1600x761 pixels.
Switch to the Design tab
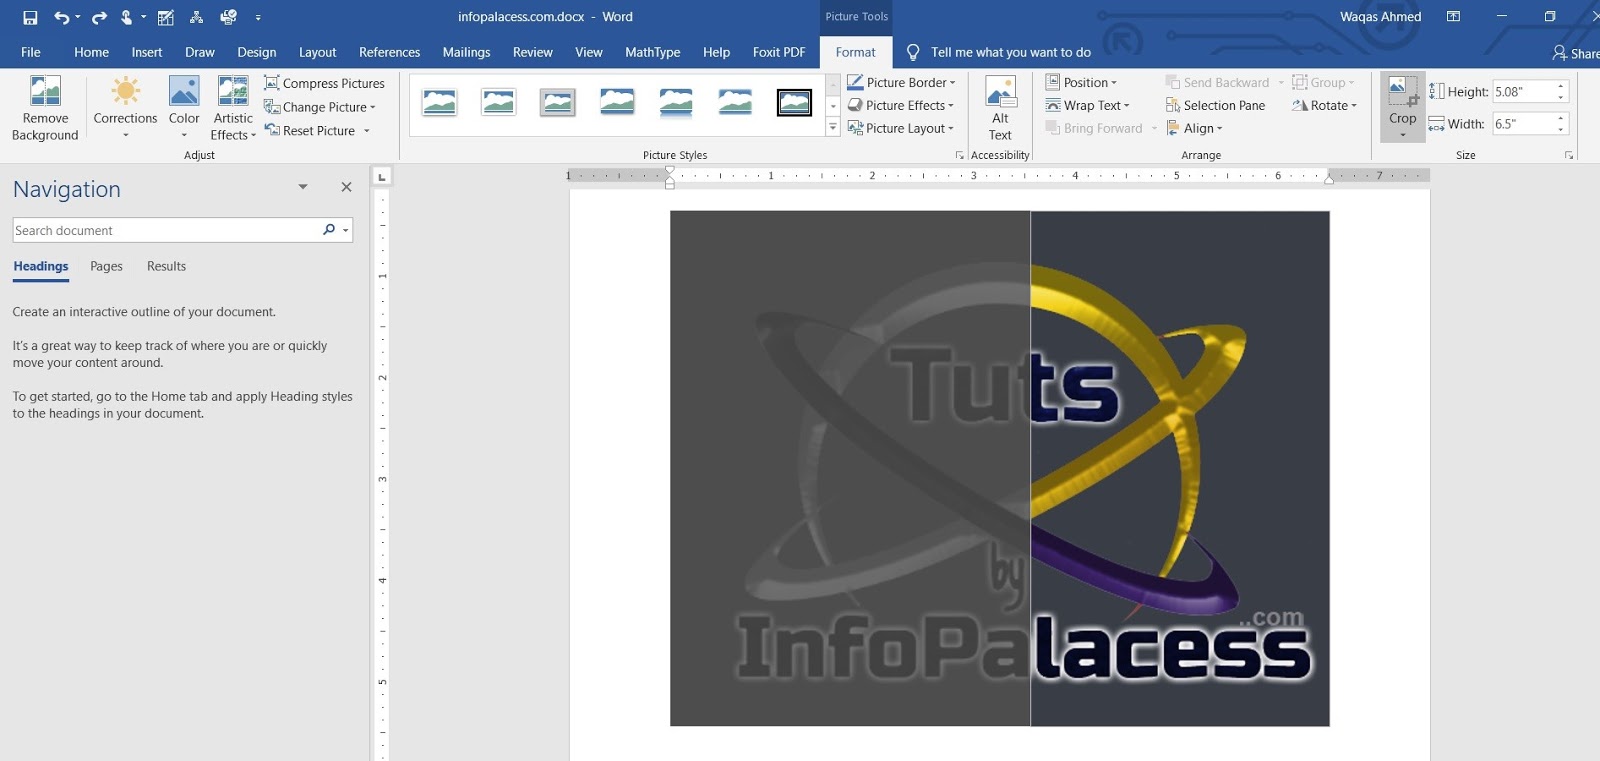coord(257,52)
